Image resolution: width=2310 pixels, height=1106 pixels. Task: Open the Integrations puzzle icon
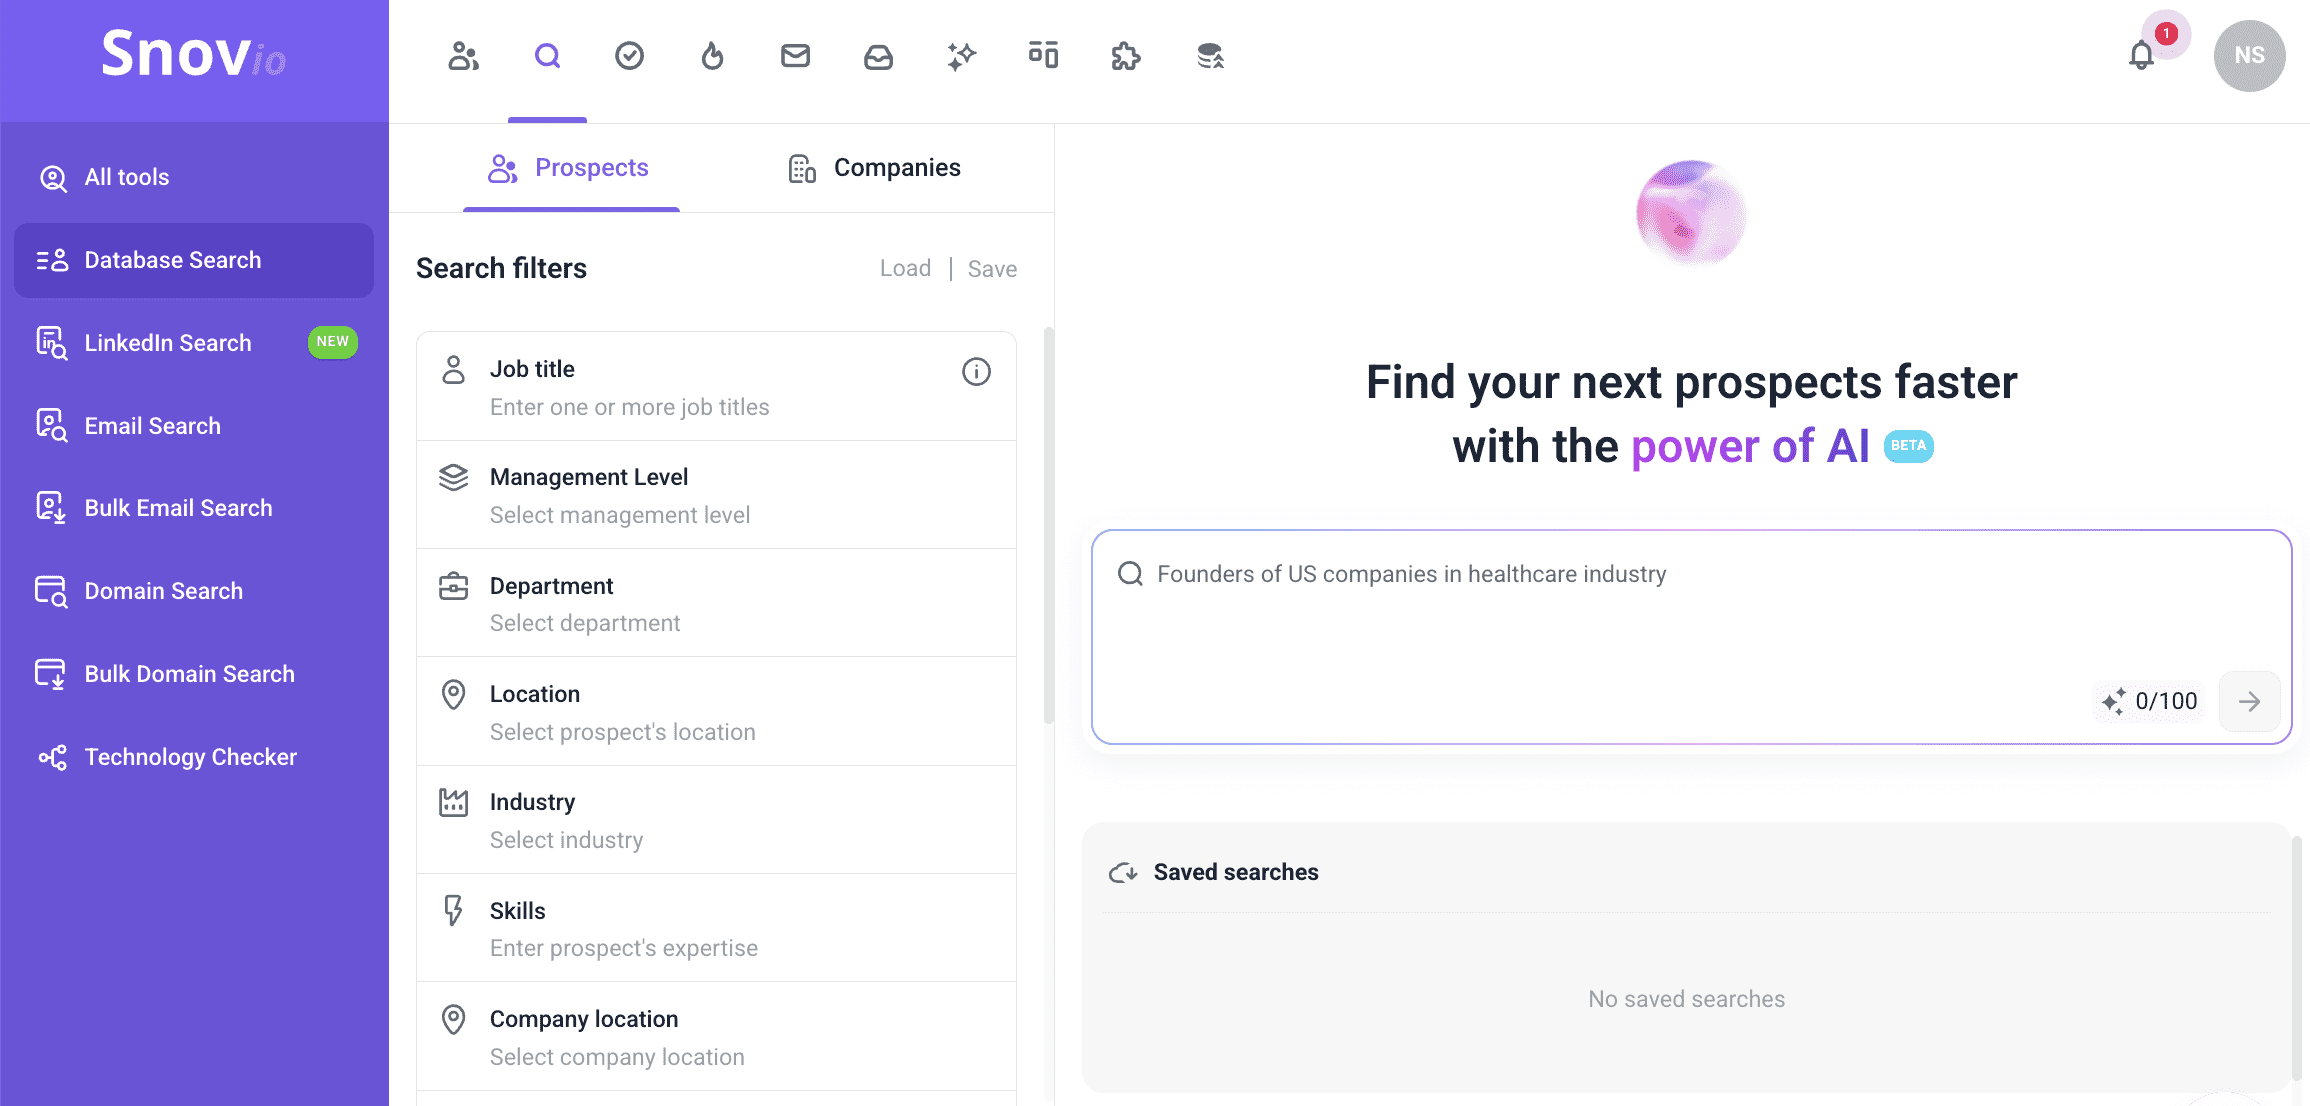1126,56
